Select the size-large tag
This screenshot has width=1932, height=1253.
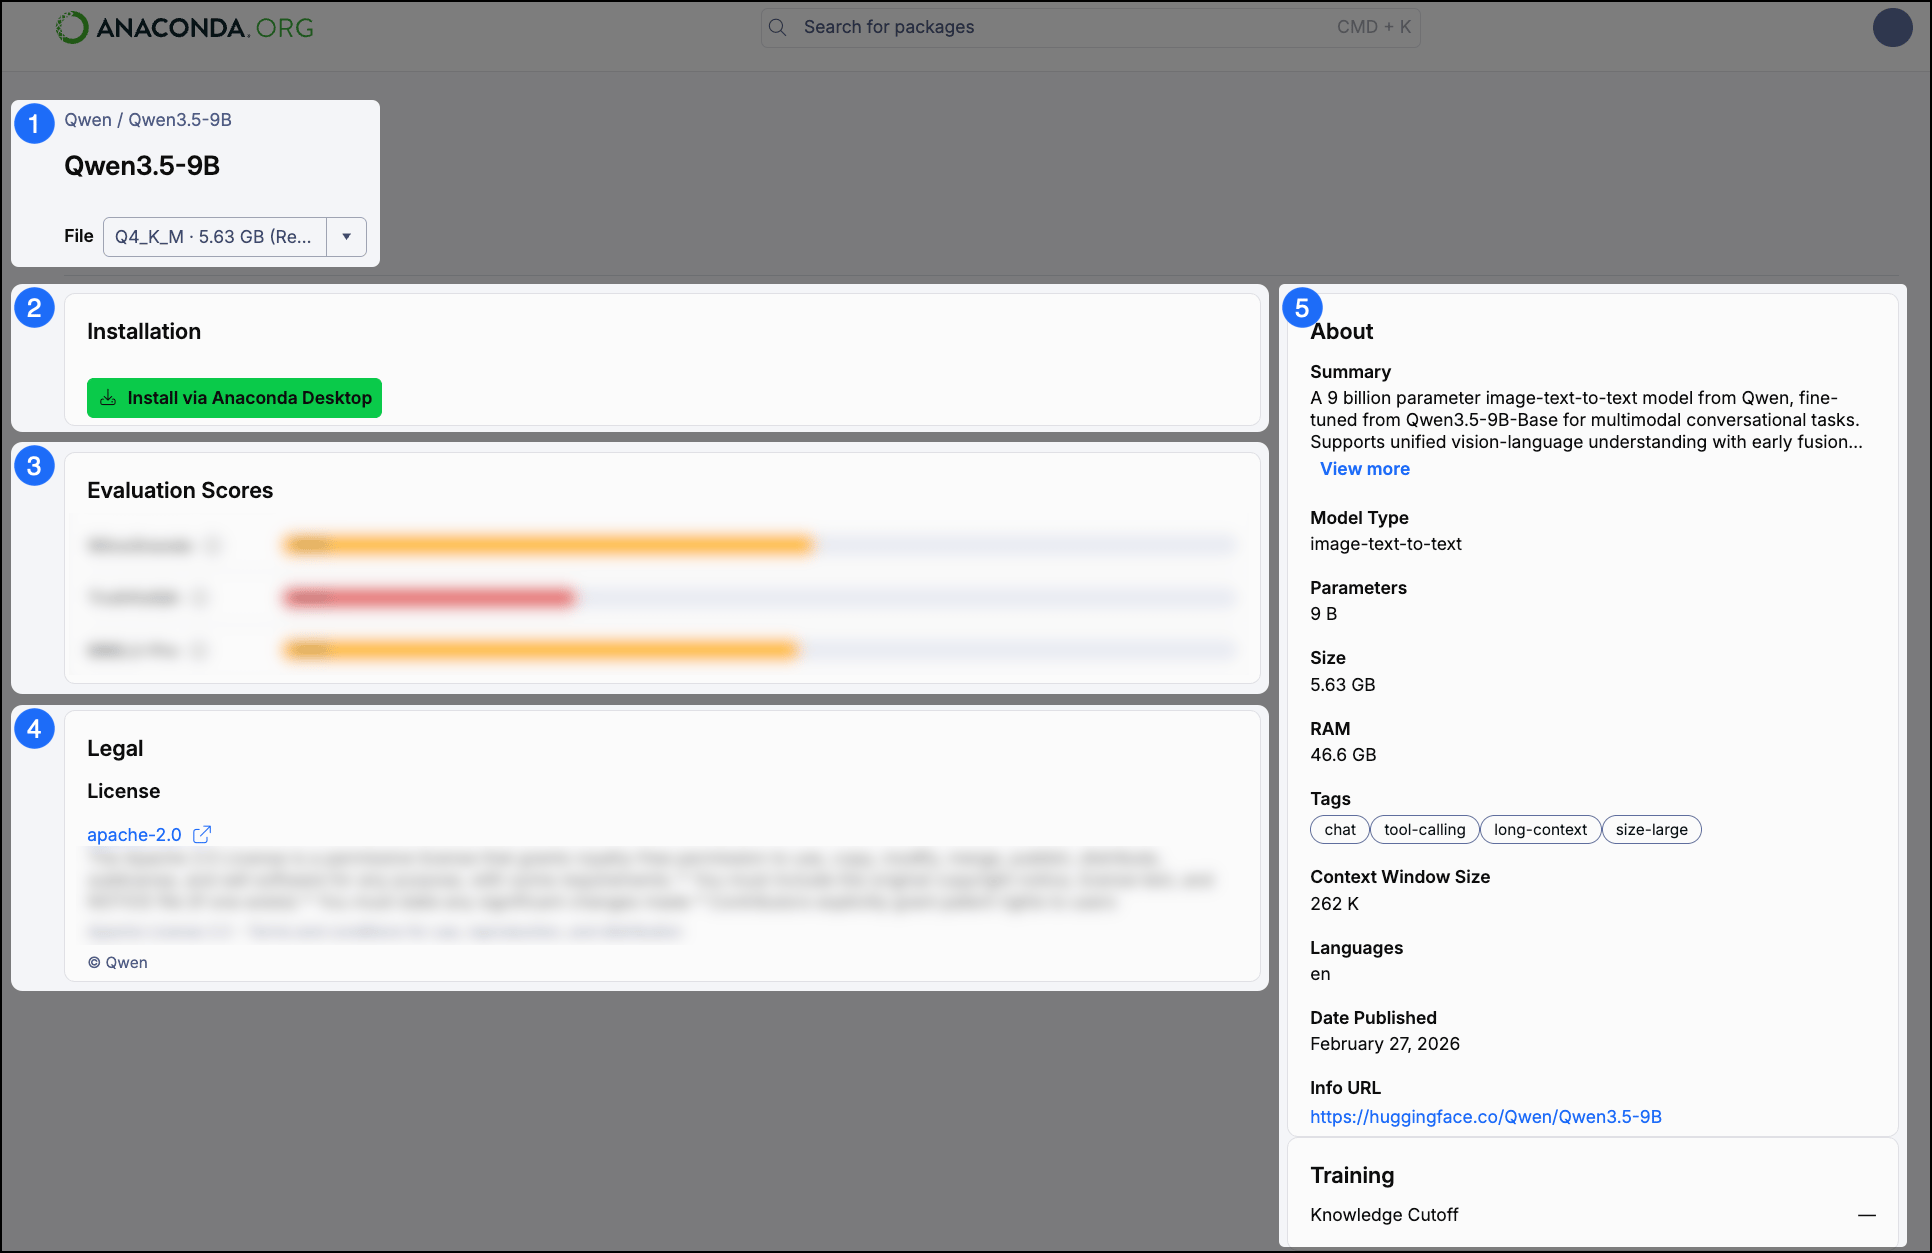pos(1652,830)
